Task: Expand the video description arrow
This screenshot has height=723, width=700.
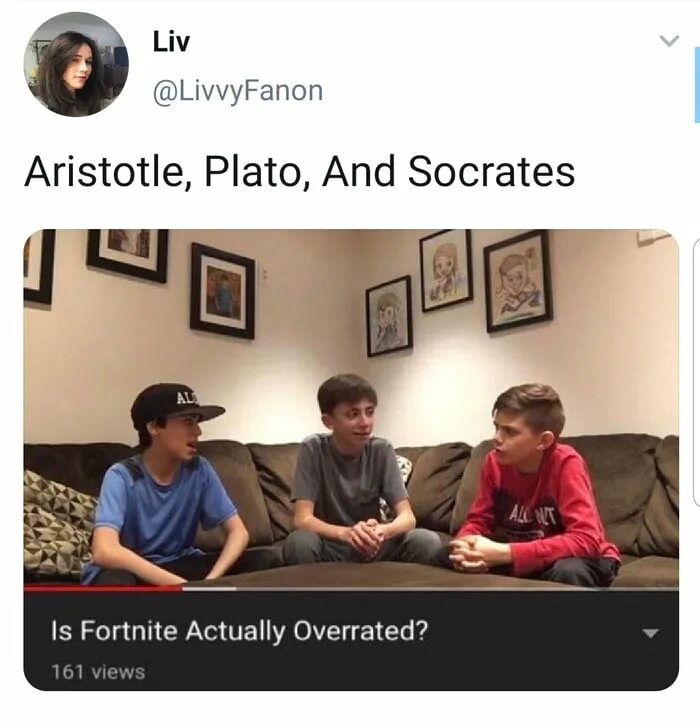Action: click(650, 633)
